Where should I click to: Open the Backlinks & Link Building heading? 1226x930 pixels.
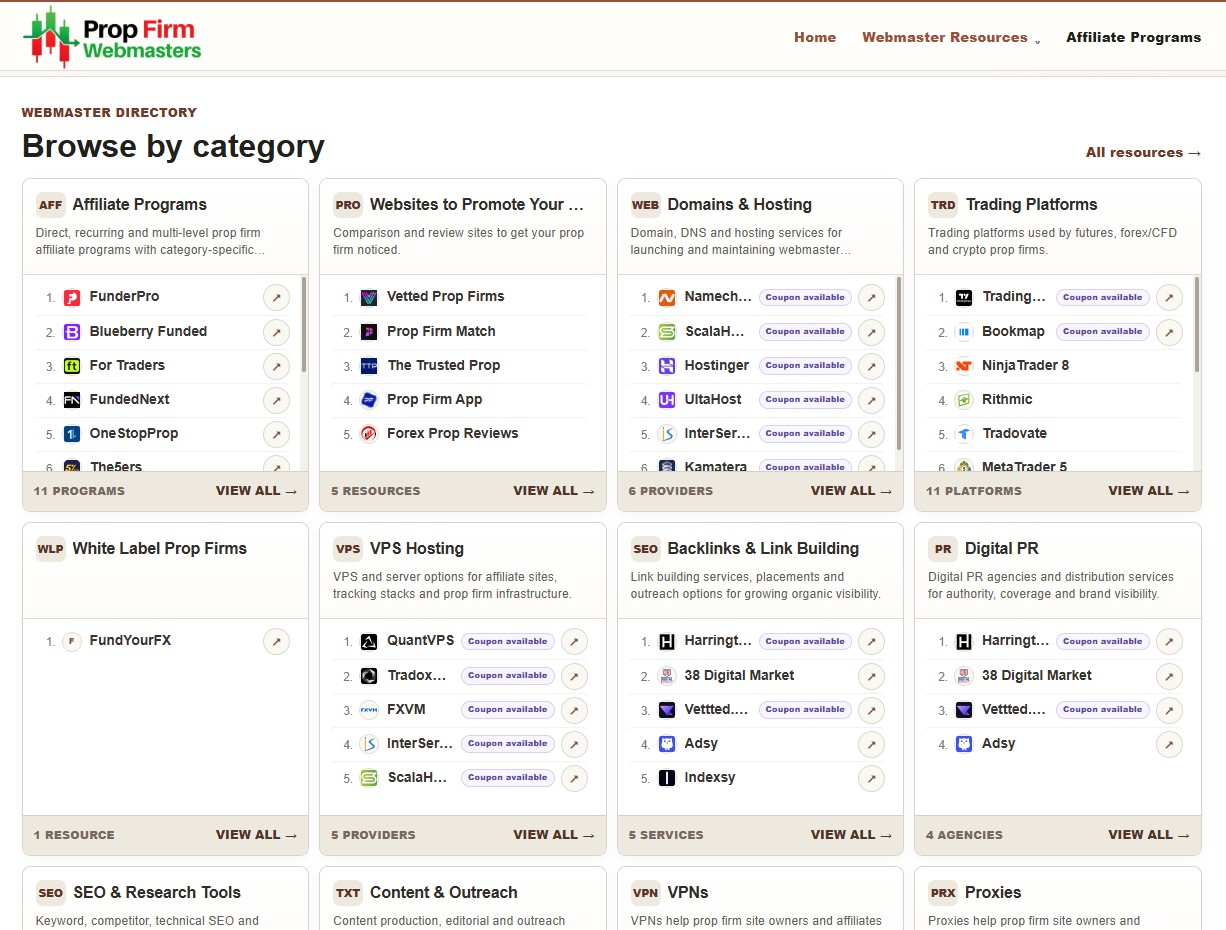click(x=763, y=549)
